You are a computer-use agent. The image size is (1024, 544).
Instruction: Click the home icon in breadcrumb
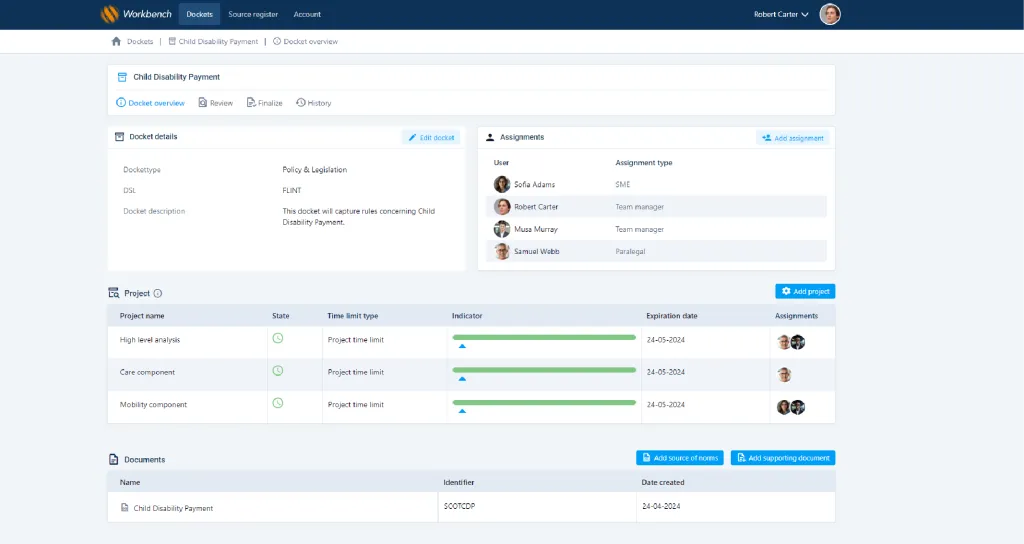tap(116, 42)
